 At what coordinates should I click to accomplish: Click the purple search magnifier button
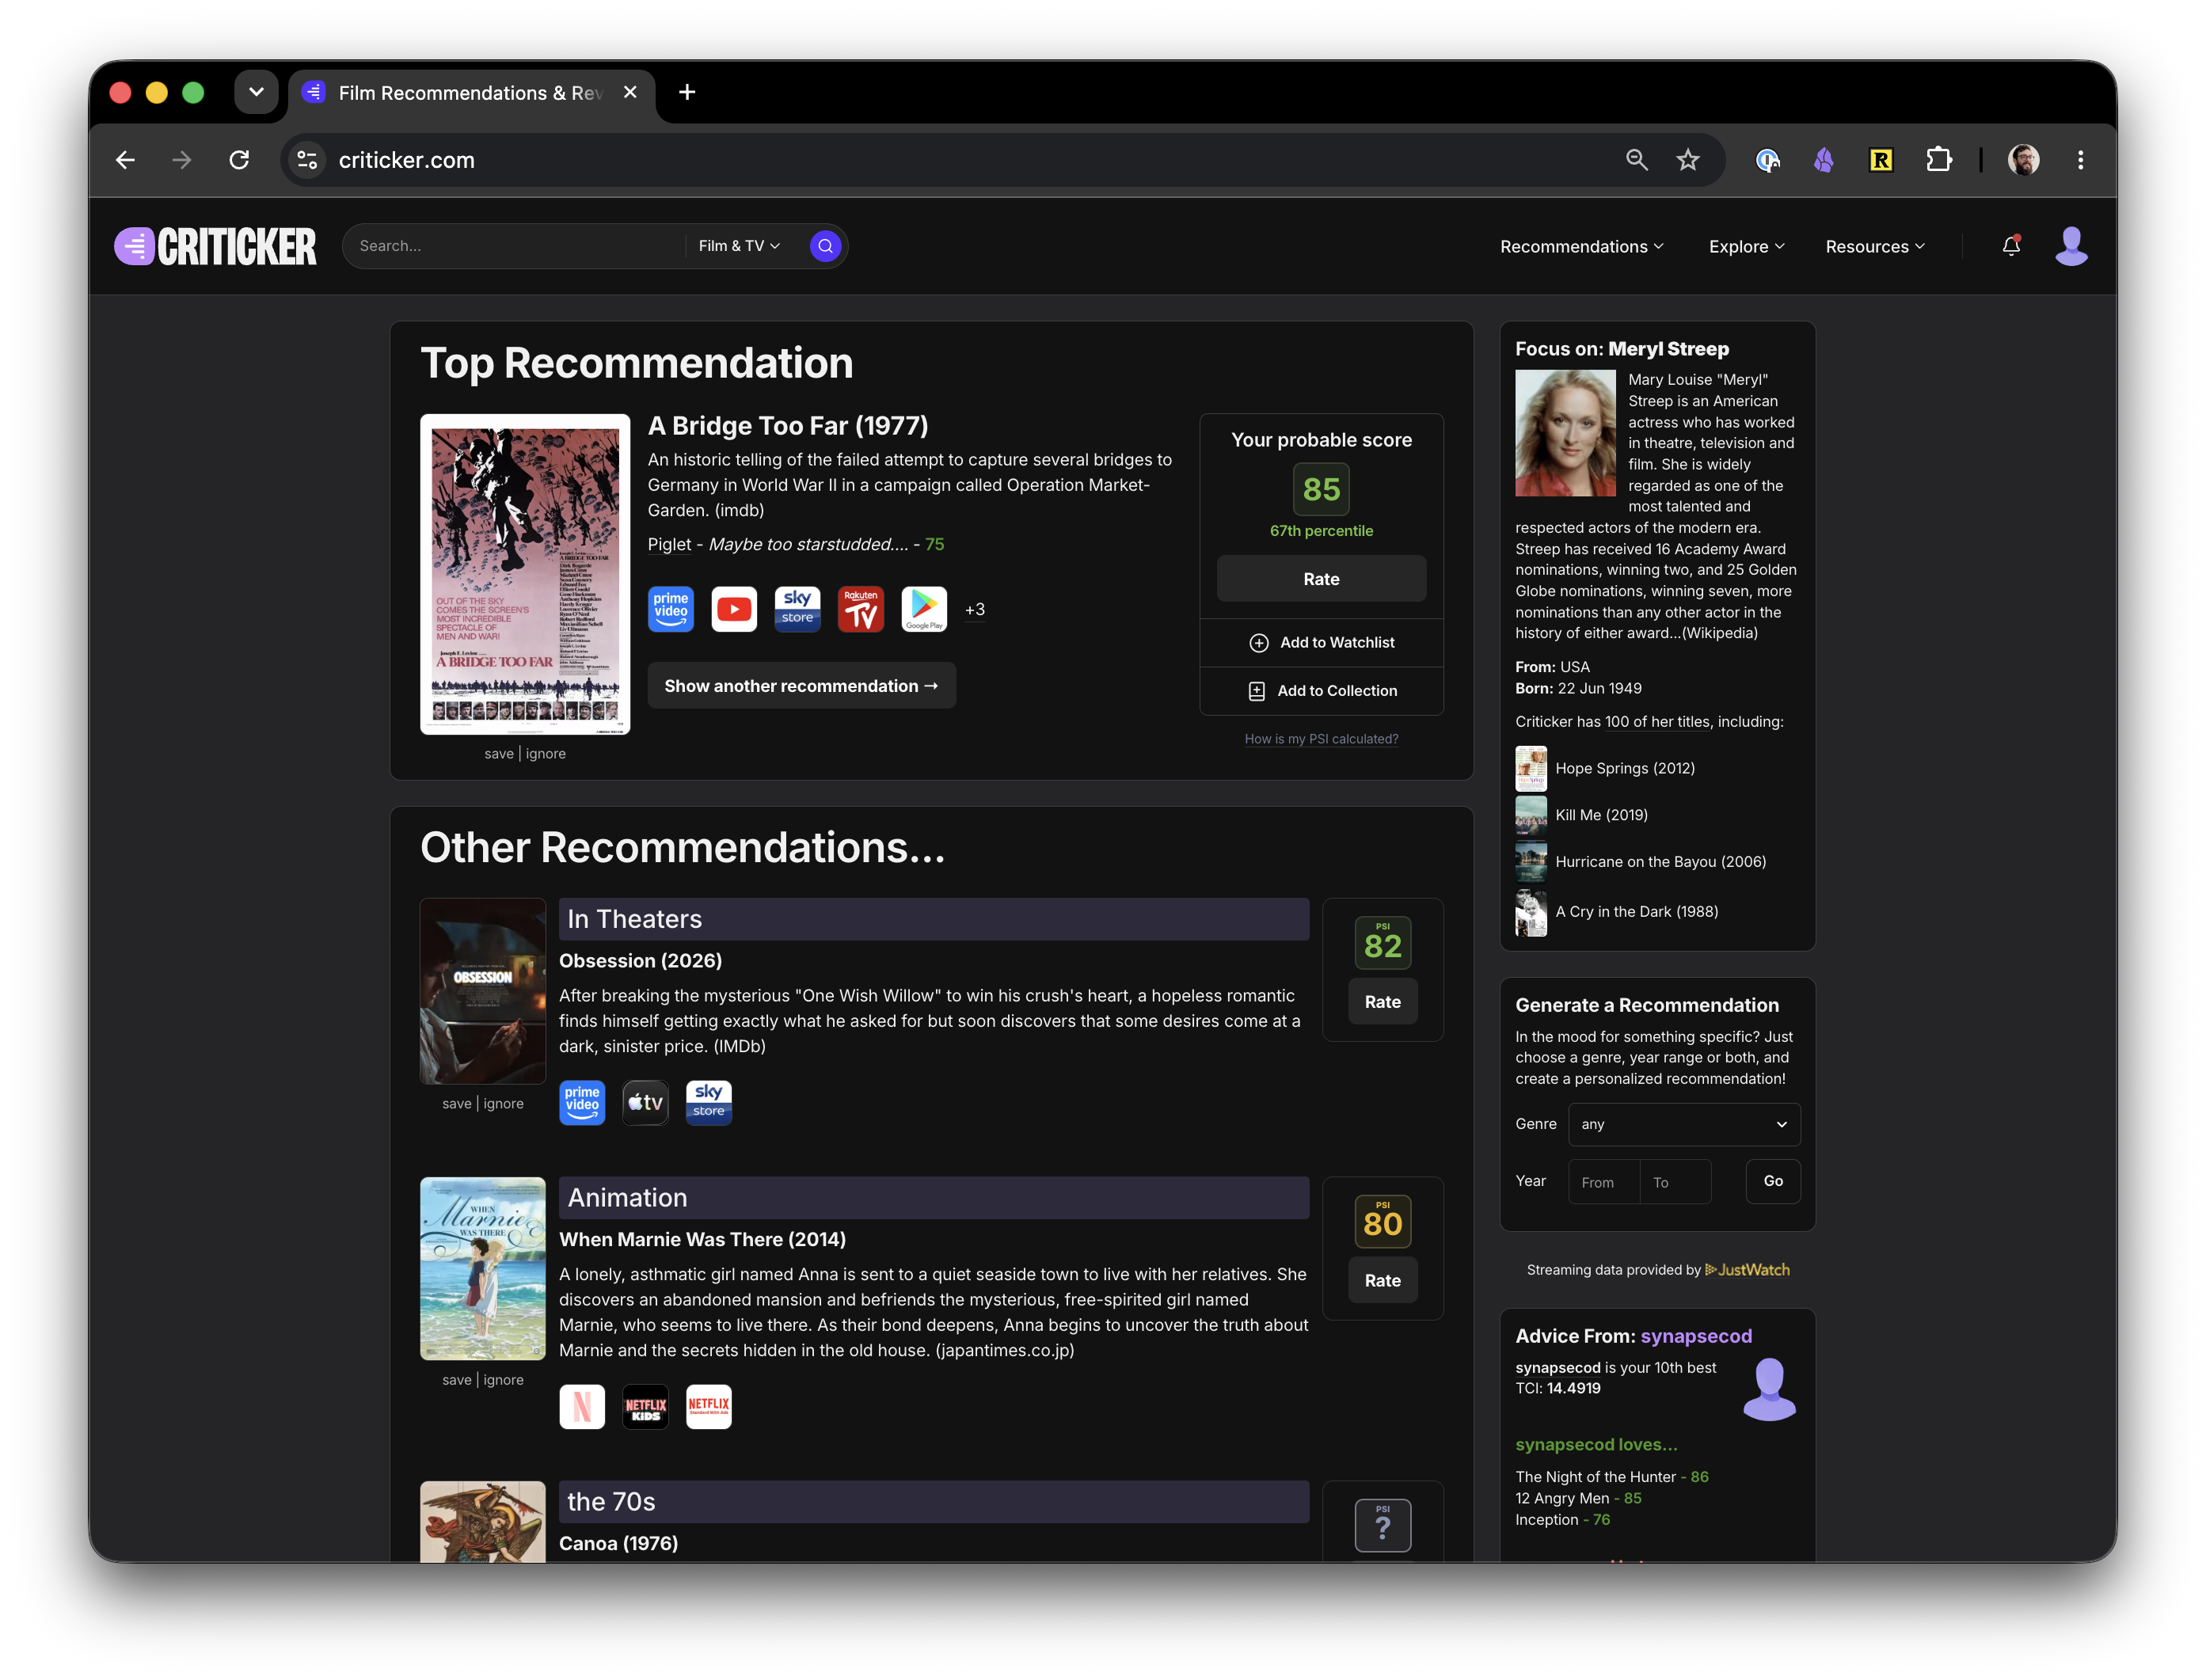tap(825, 246)
